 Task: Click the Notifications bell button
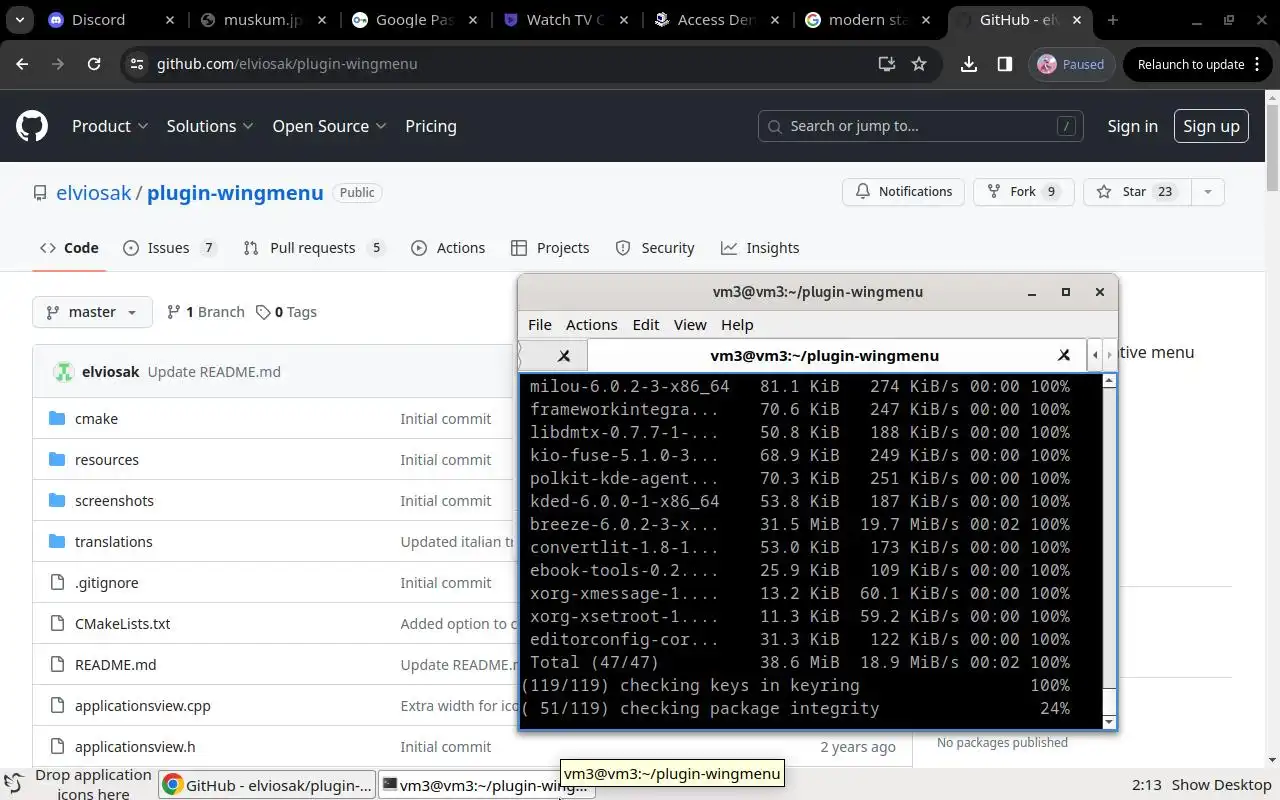[903, 192]
